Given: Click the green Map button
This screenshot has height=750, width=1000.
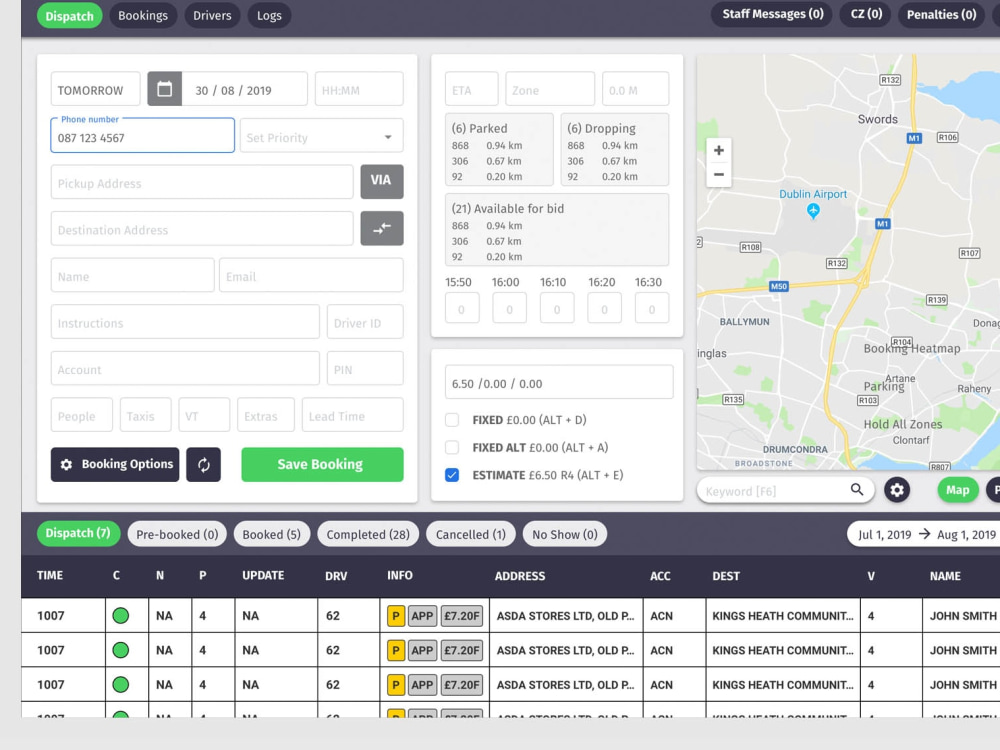Looking at the screenshot, I should pos(957,490).
